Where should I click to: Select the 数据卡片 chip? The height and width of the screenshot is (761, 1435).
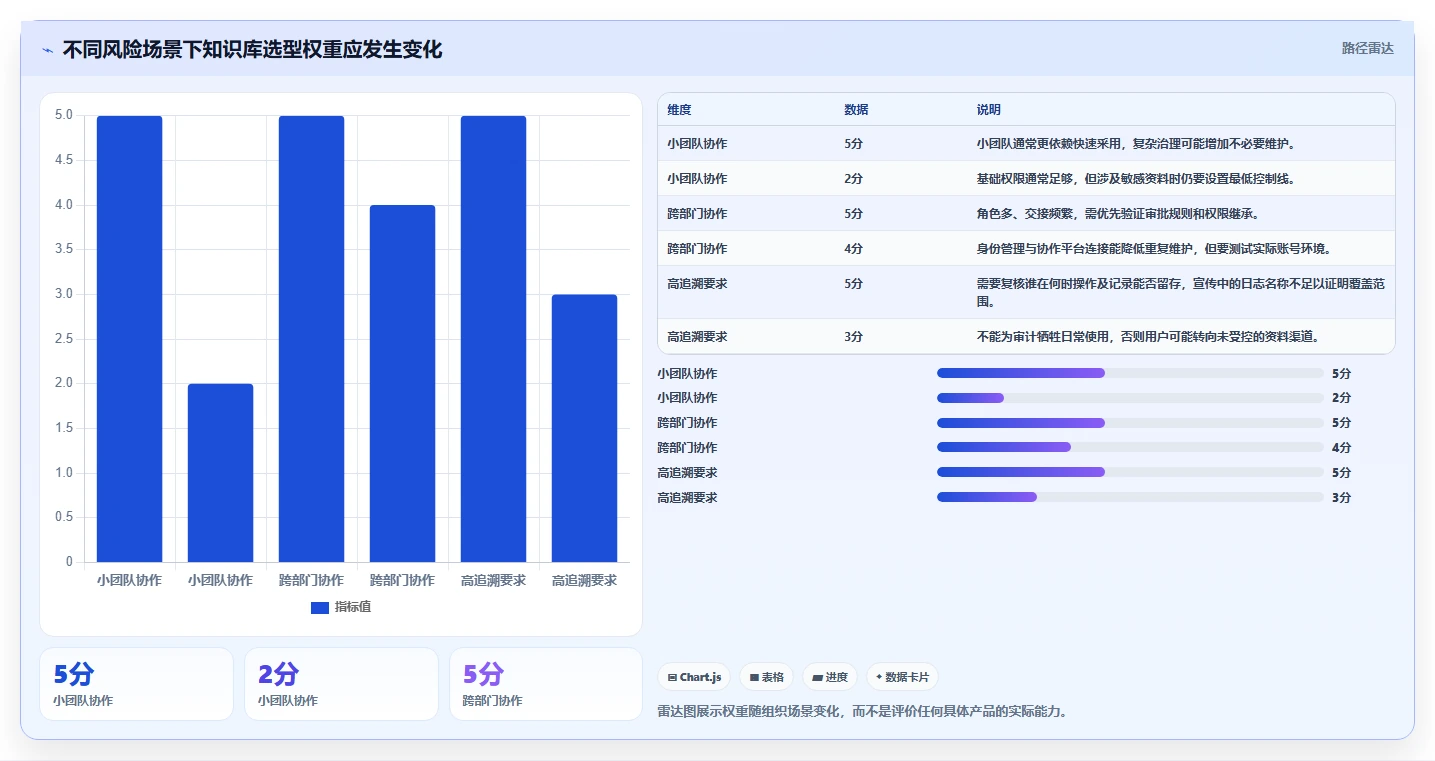pyautogui.click(x=902, y=677)
